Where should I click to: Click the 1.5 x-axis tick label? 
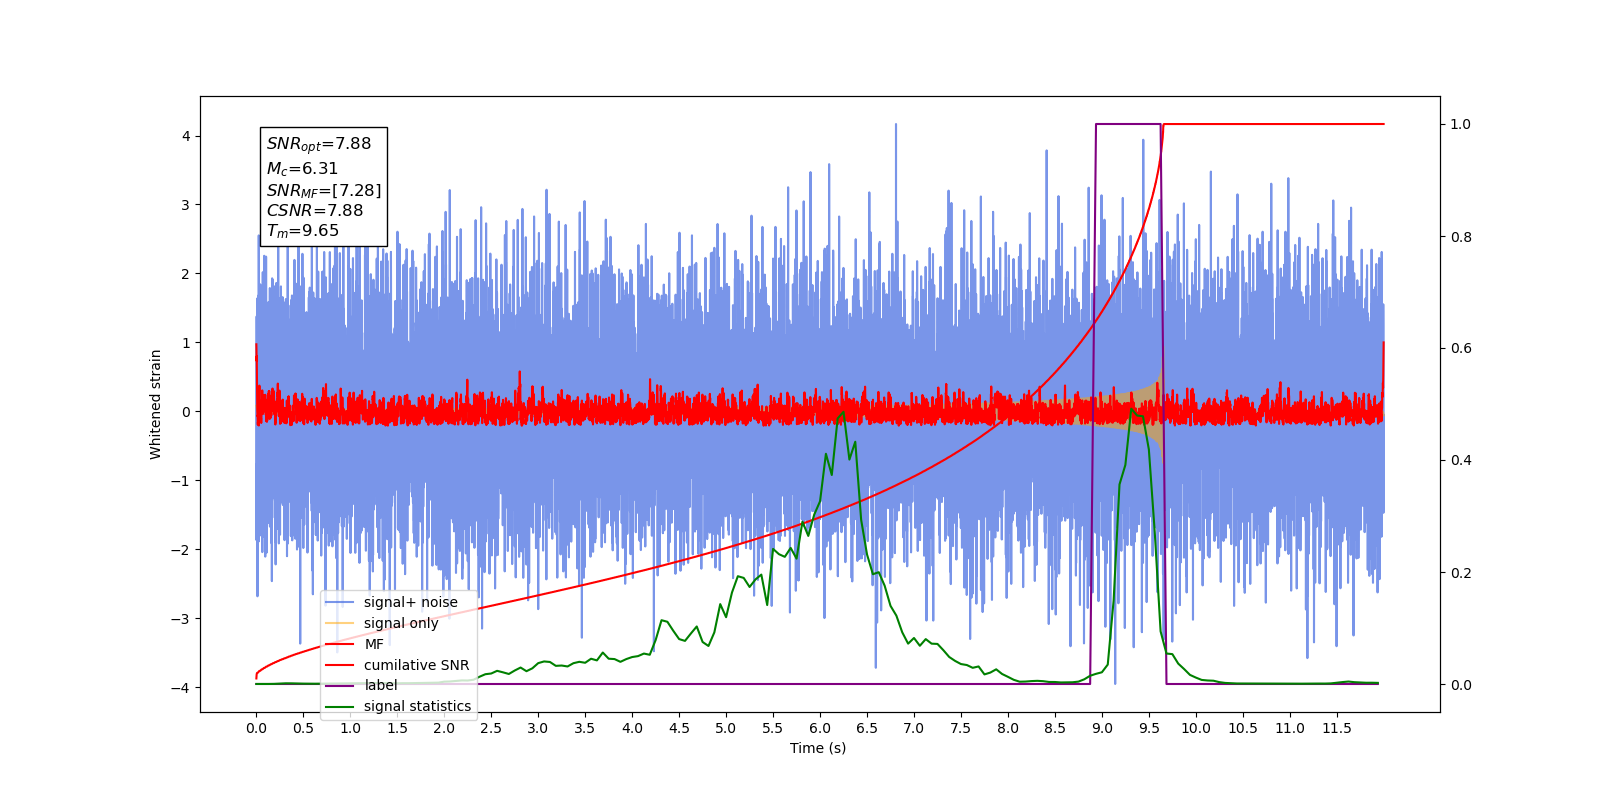tap(397, 728)
